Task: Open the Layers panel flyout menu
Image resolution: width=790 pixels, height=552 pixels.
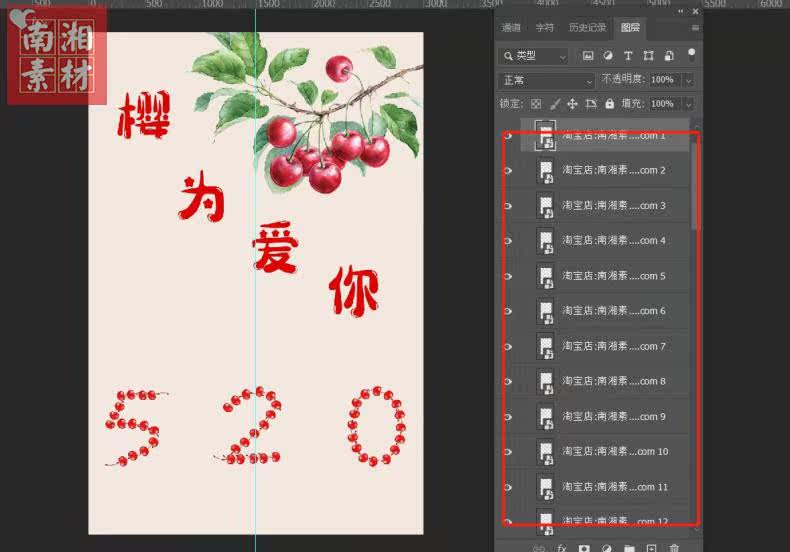Action: 695,28
